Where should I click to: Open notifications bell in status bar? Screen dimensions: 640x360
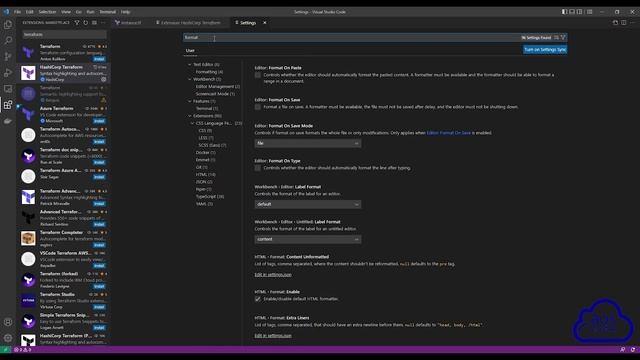[x=633, y=350]
